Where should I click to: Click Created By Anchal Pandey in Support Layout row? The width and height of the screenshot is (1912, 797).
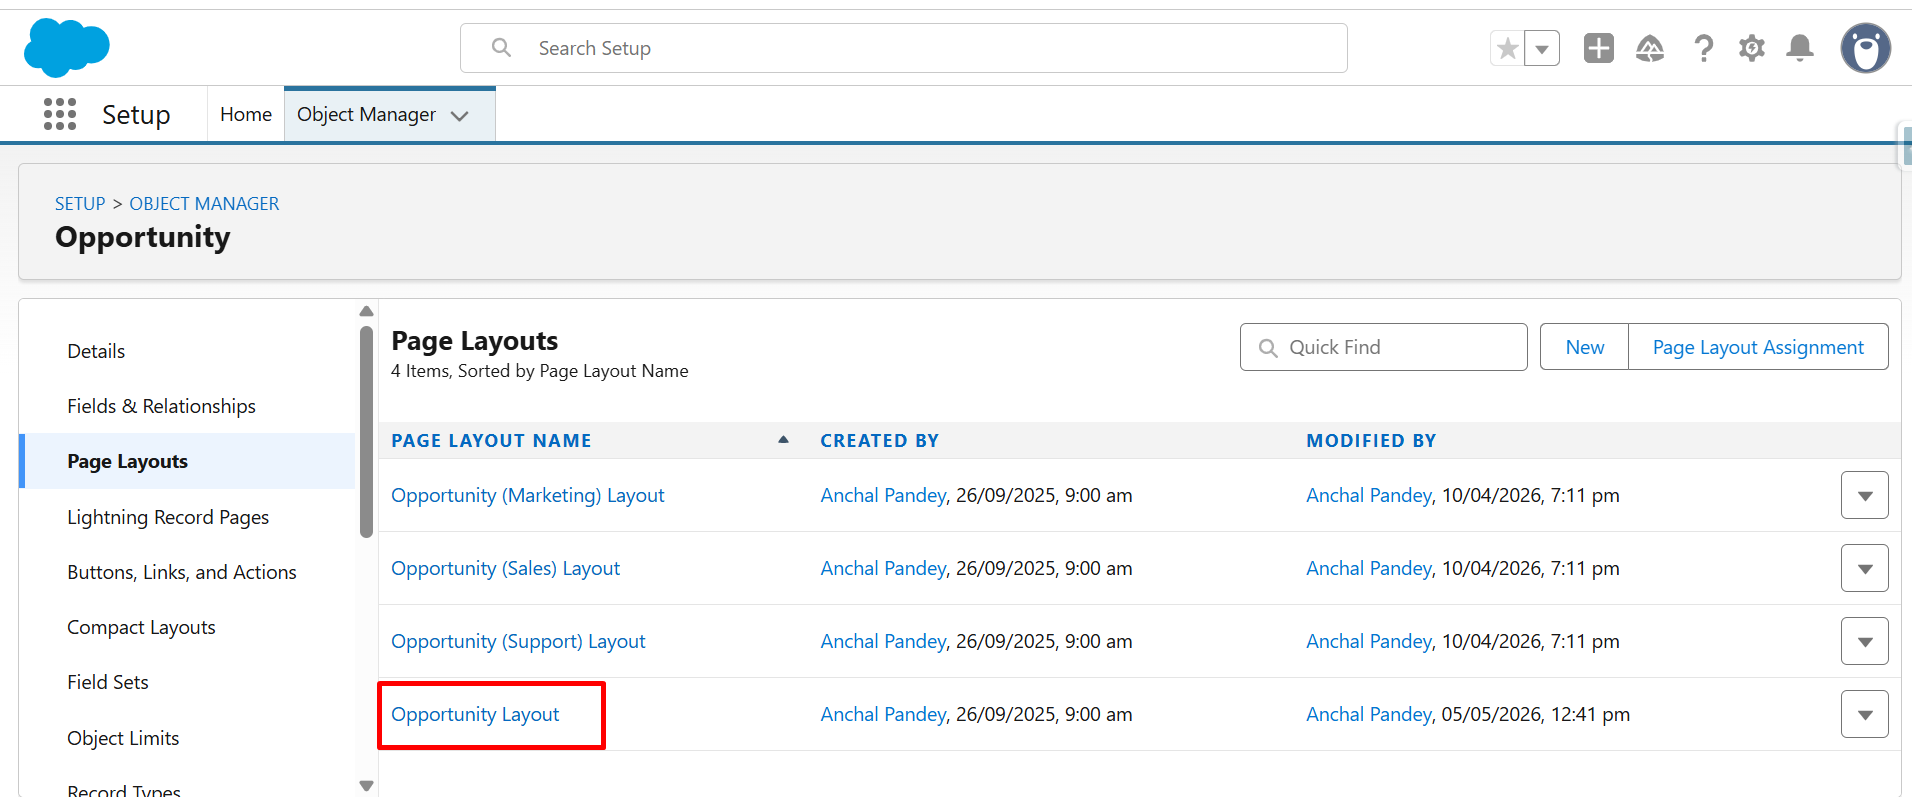(x=883, y=641)
